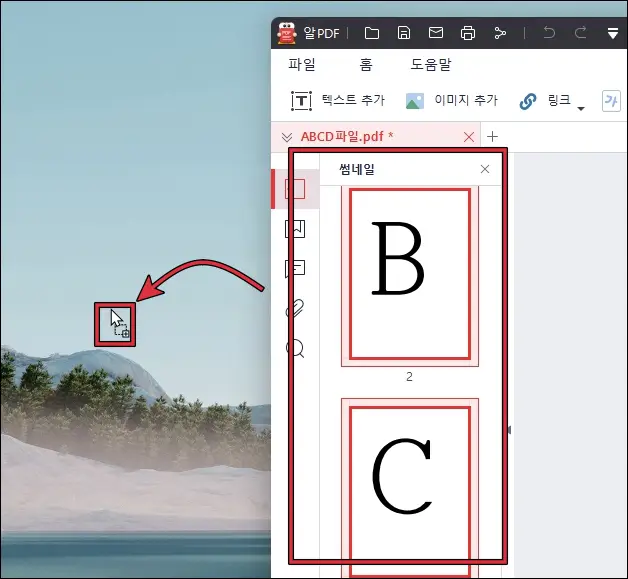Save the document with the floppy icon
This screenshot has width=628, height=579.
click(404, 33)
